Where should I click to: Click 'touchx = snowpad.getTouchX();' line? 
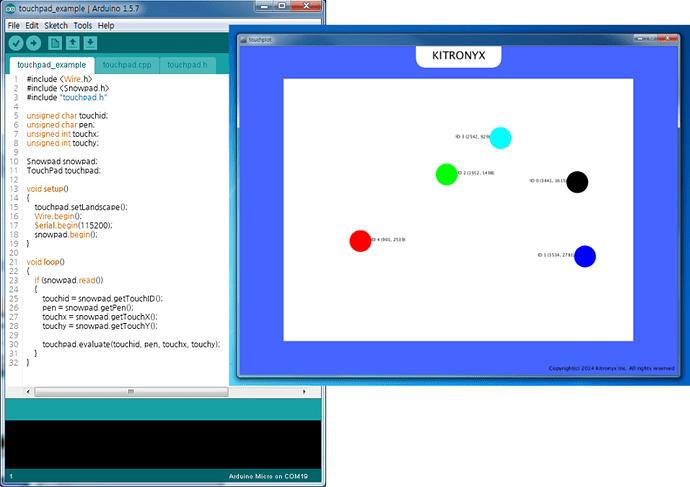pyautogui.click(x=100, y=317)
